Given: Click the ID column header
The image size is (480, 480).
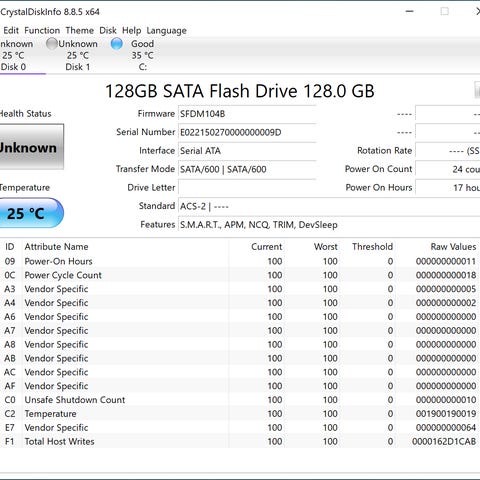Looking at the screenshot, I should (11, 247).
